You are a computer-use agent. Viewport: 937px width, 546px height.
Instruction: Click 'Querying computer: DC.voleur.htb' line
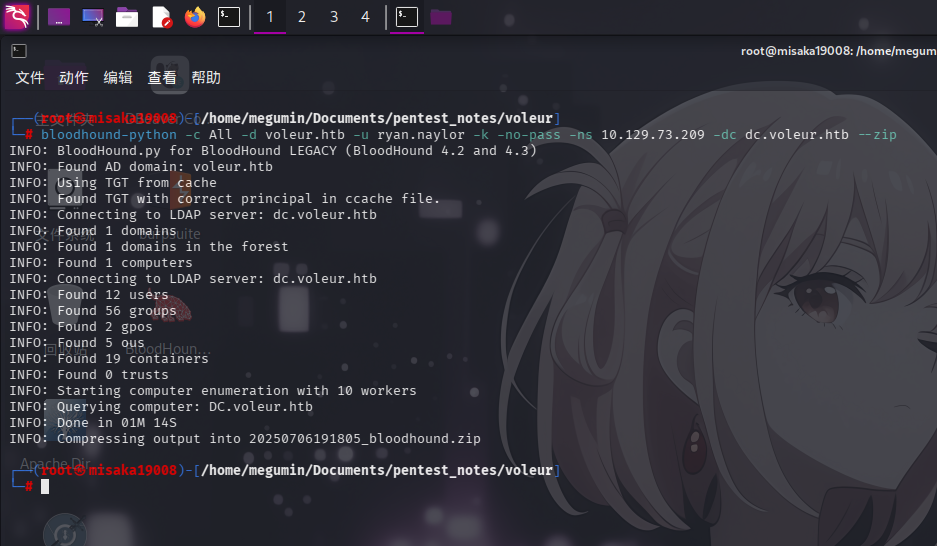coord(161,407)
